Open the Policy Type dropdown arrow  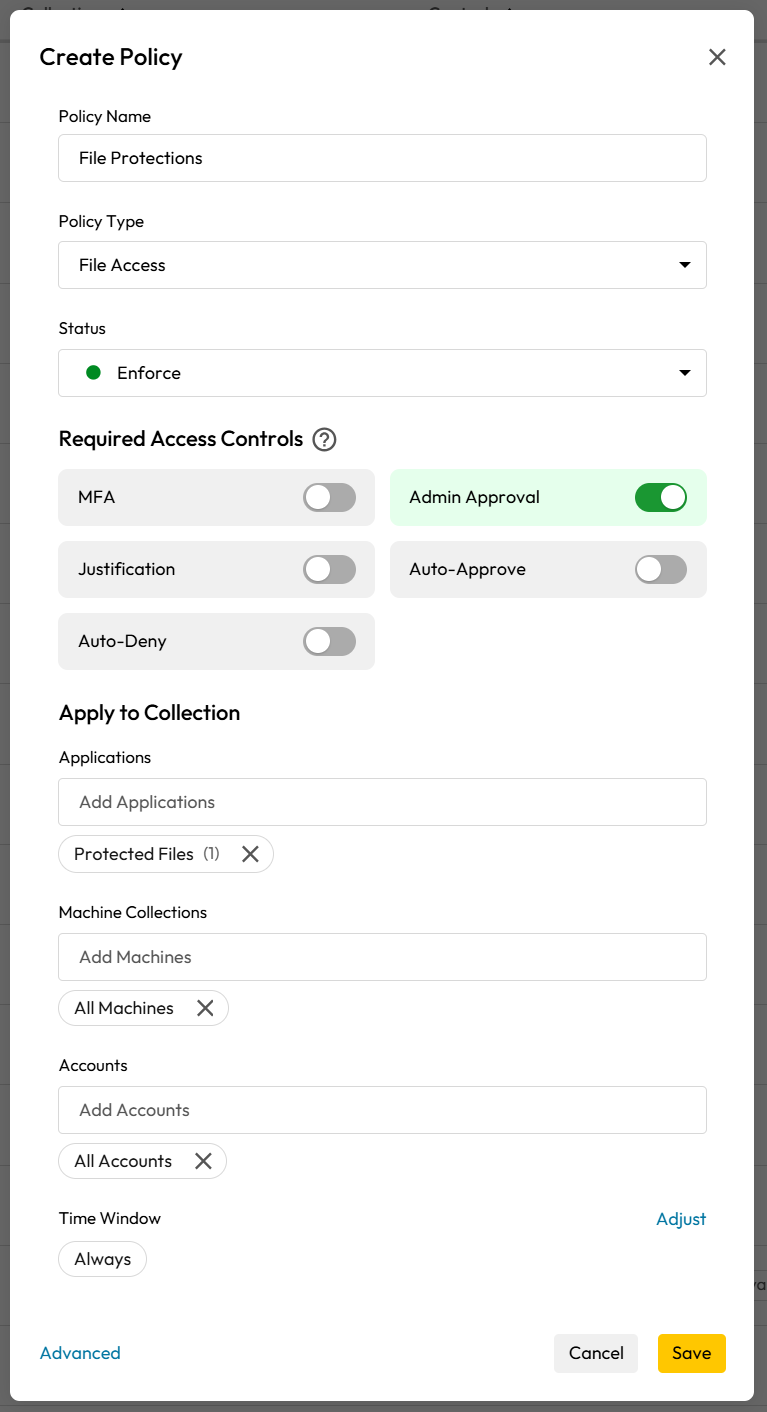tap(685, 265)
